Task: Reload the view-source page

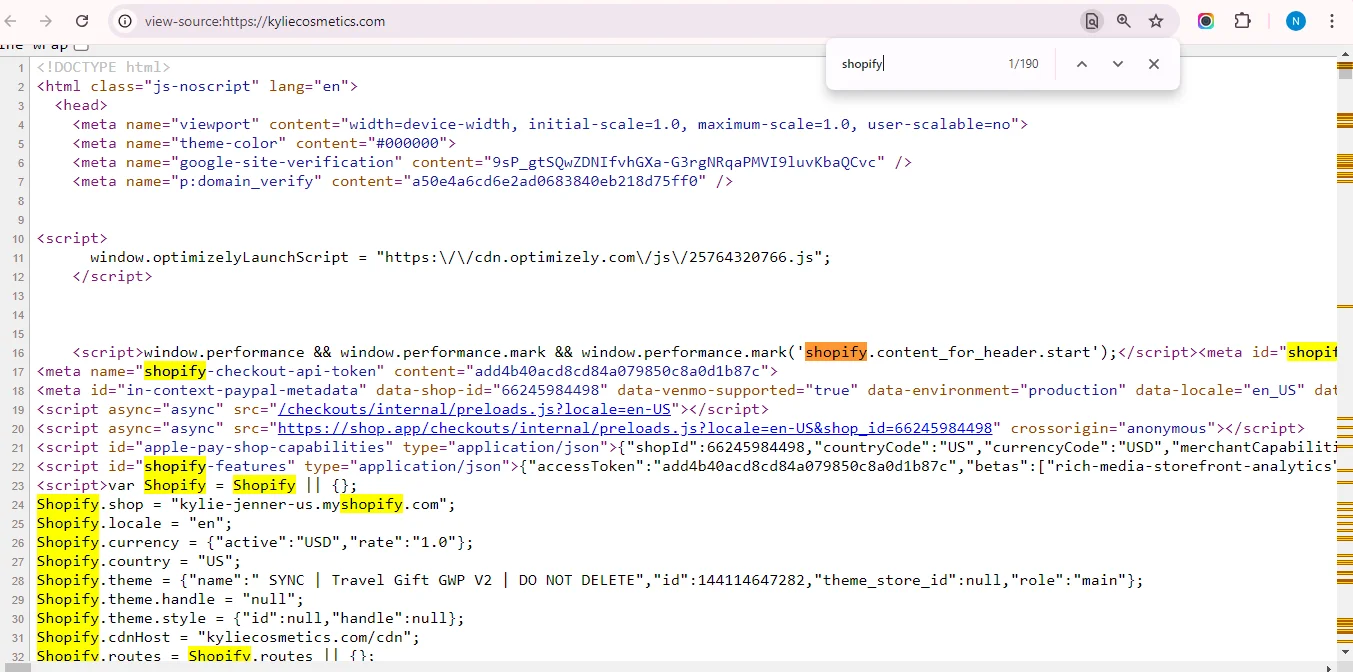Action: coord(82,20)
